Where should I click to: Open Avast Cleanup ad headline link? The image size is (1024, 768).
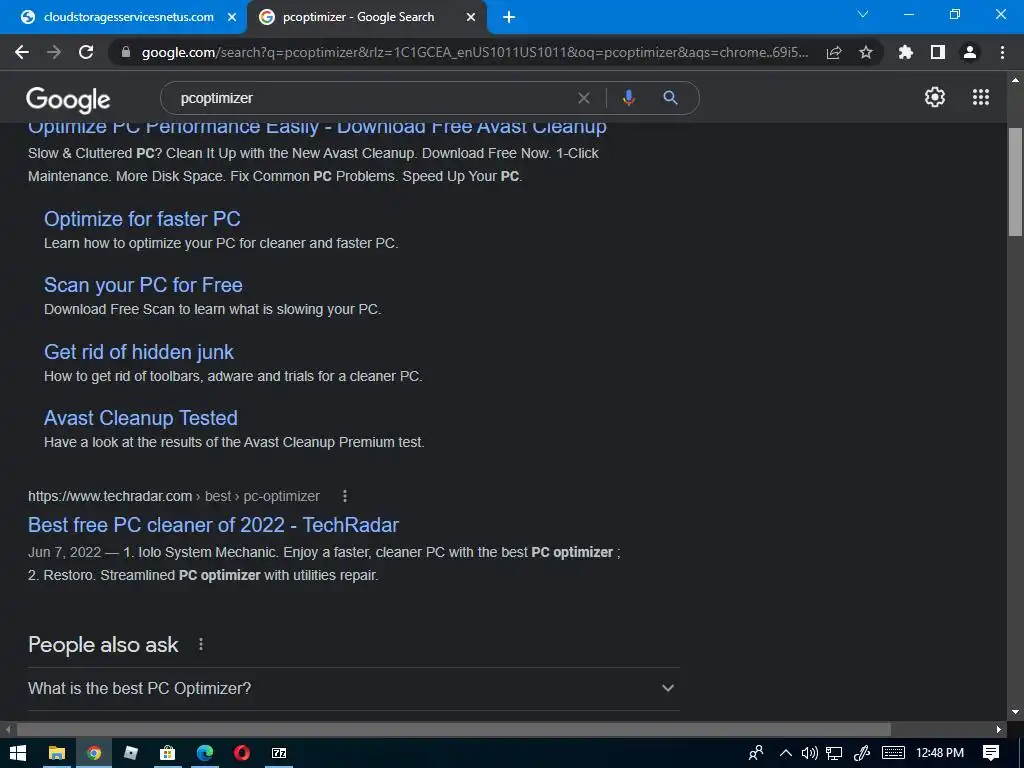coord(317,127)
